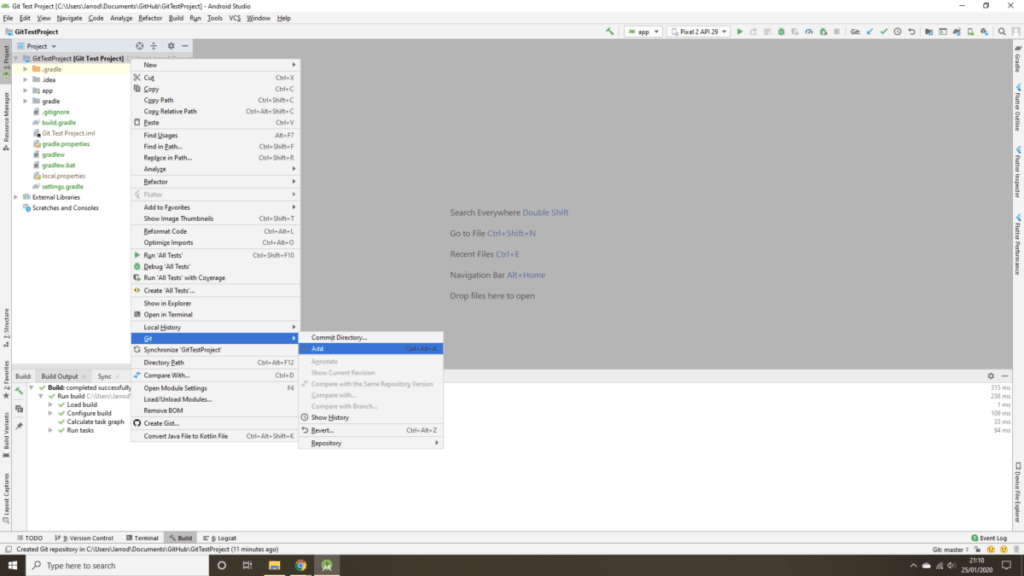The image size is (1024, 576).
Task: Open Git history clock icon in toolbar
Action: (x=898, y=32)
